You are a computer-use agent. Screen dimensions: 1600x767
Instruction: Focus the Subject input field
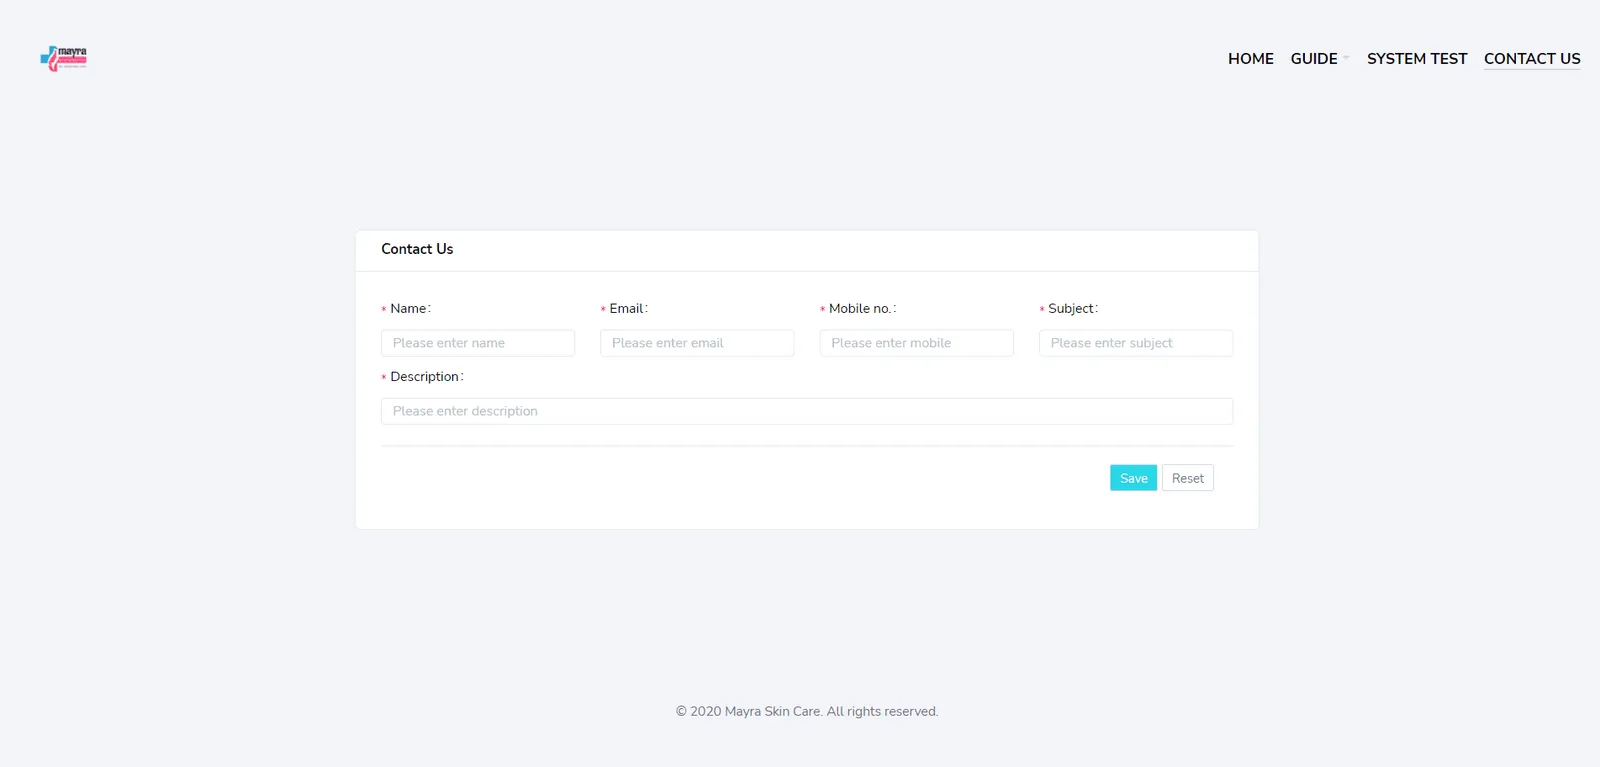coord(1136,343)
